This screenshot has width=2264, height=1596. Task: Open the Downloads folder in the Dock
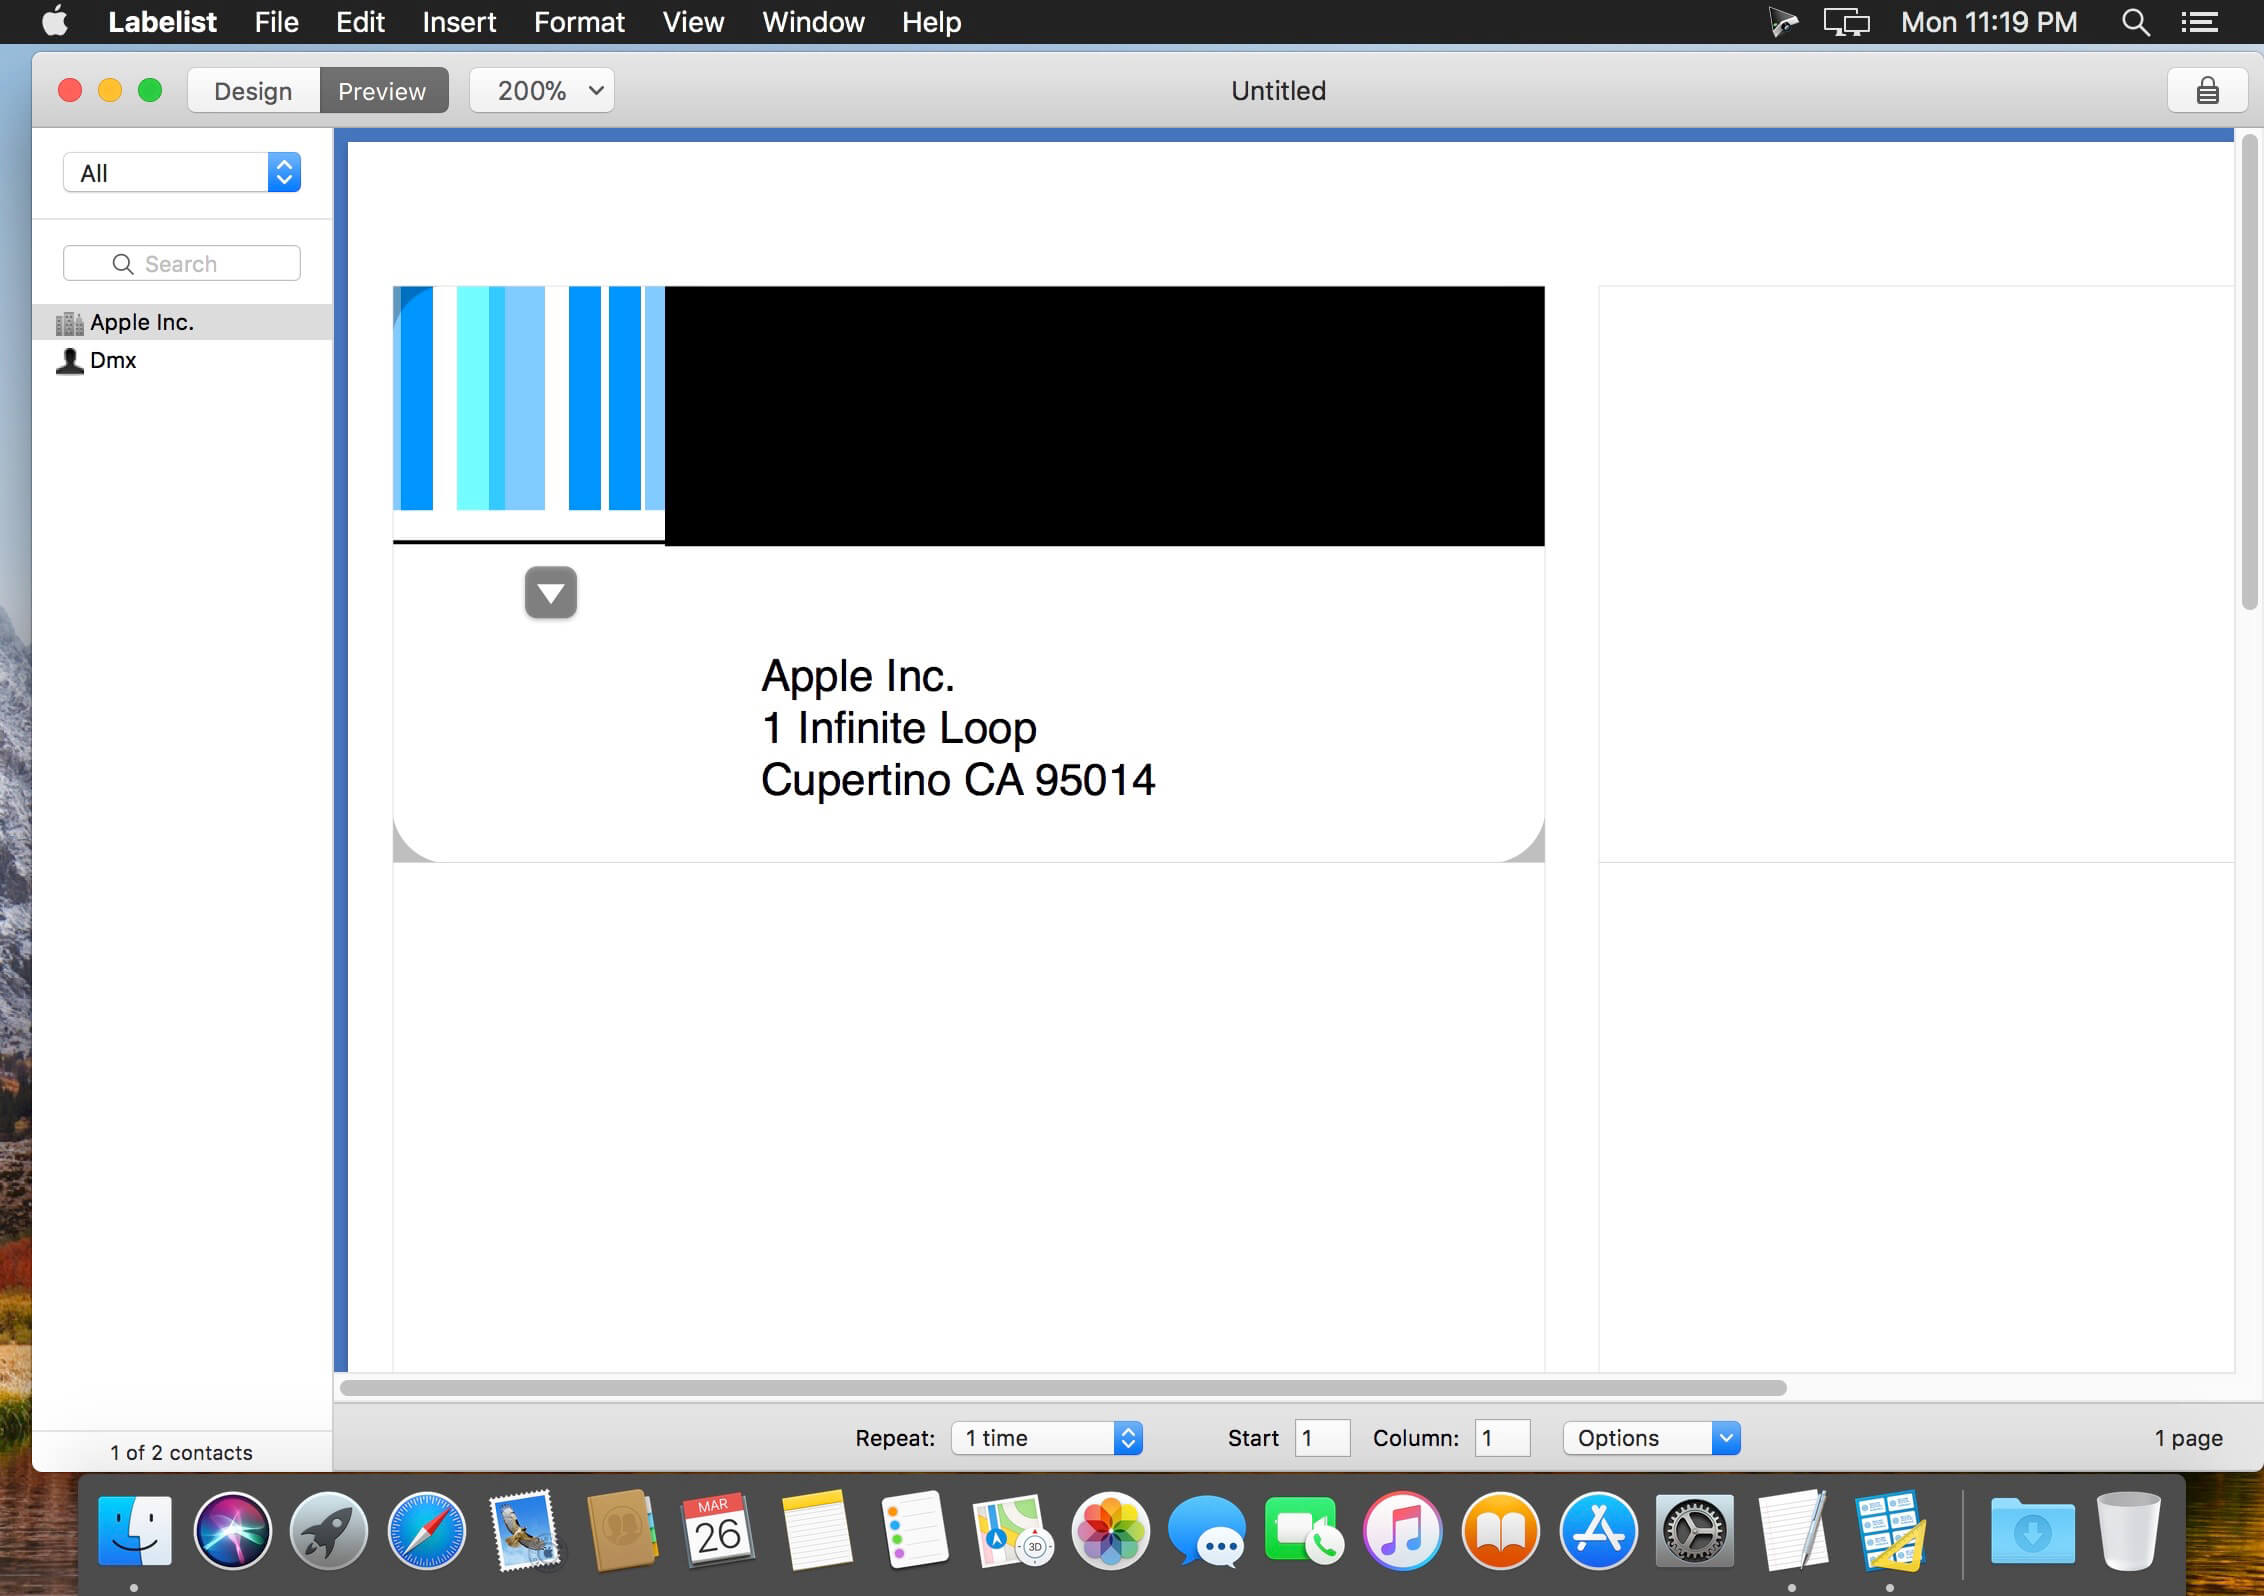(2032, 1530)
